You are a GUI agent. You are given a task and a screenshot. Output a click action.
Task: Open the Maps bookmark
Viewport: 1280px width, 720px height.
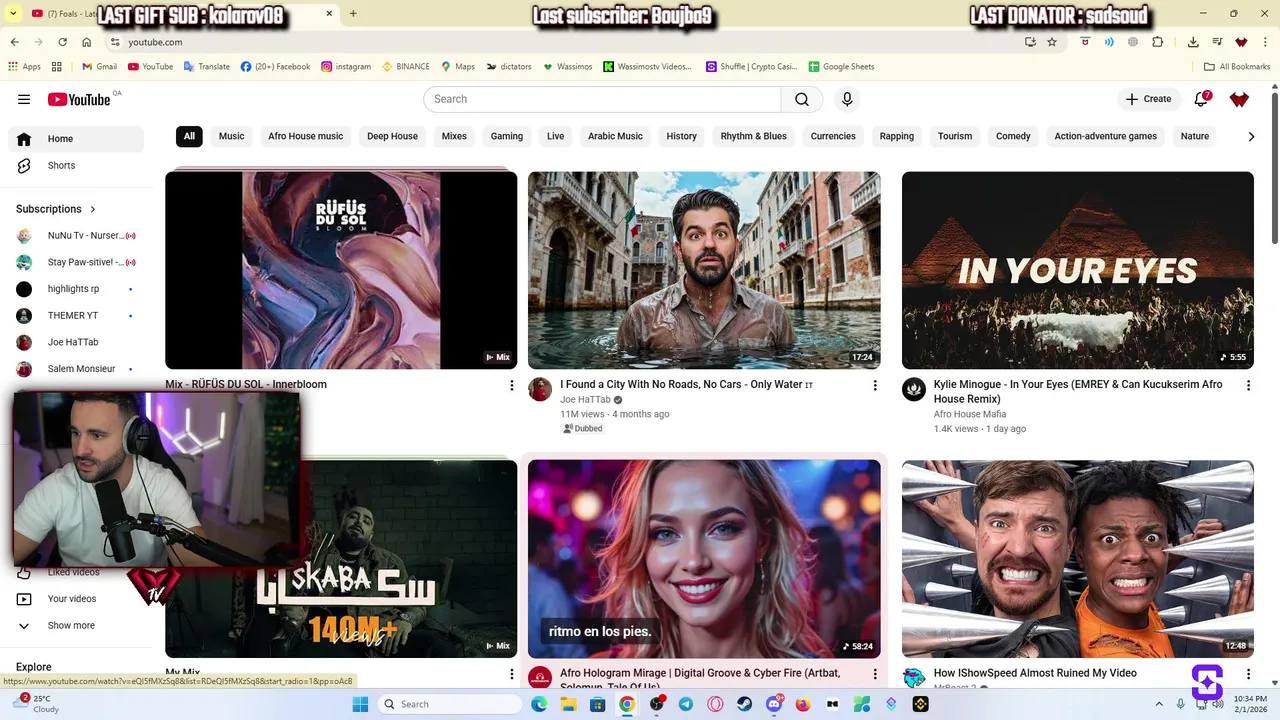(458, 67)
